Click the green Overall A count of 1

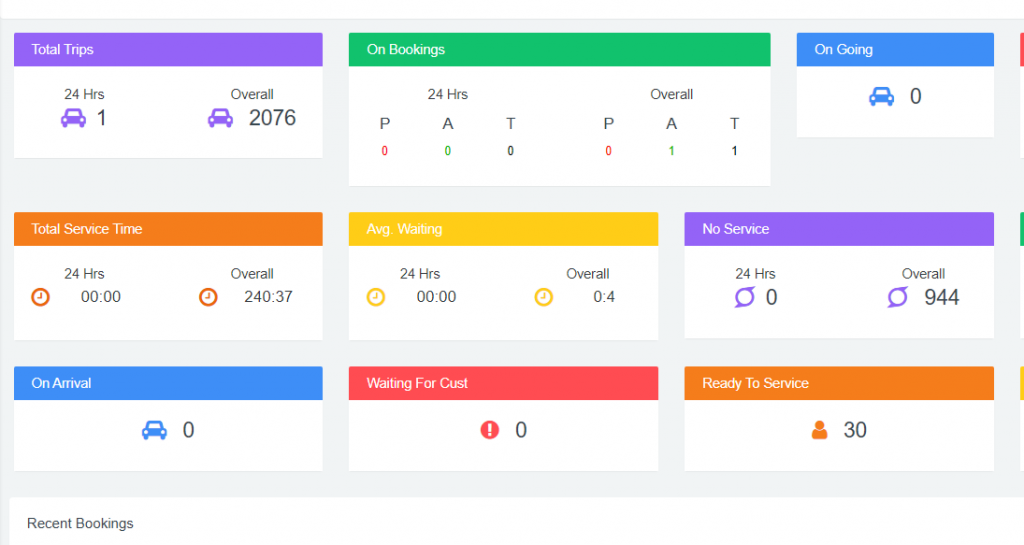672,151
